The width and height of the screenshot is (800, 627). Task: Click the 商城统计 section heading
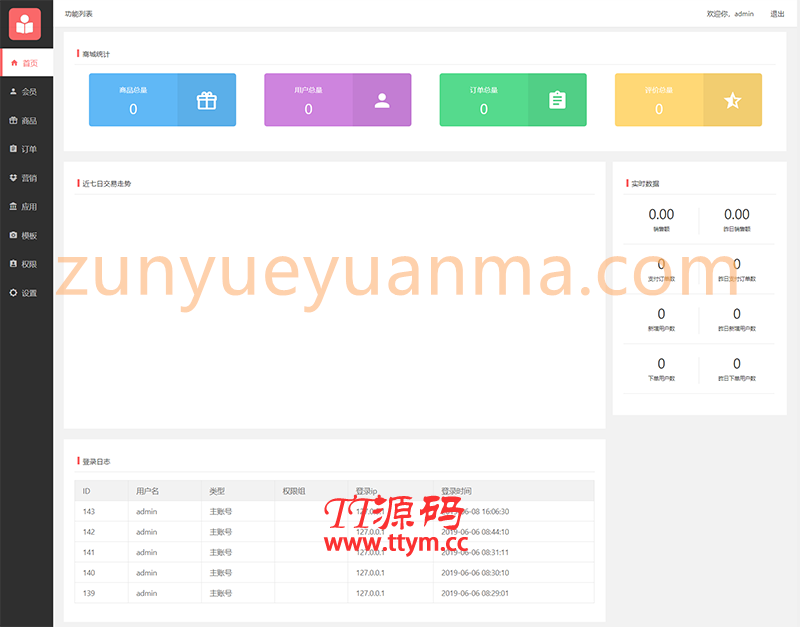click(x=96, y=54)
